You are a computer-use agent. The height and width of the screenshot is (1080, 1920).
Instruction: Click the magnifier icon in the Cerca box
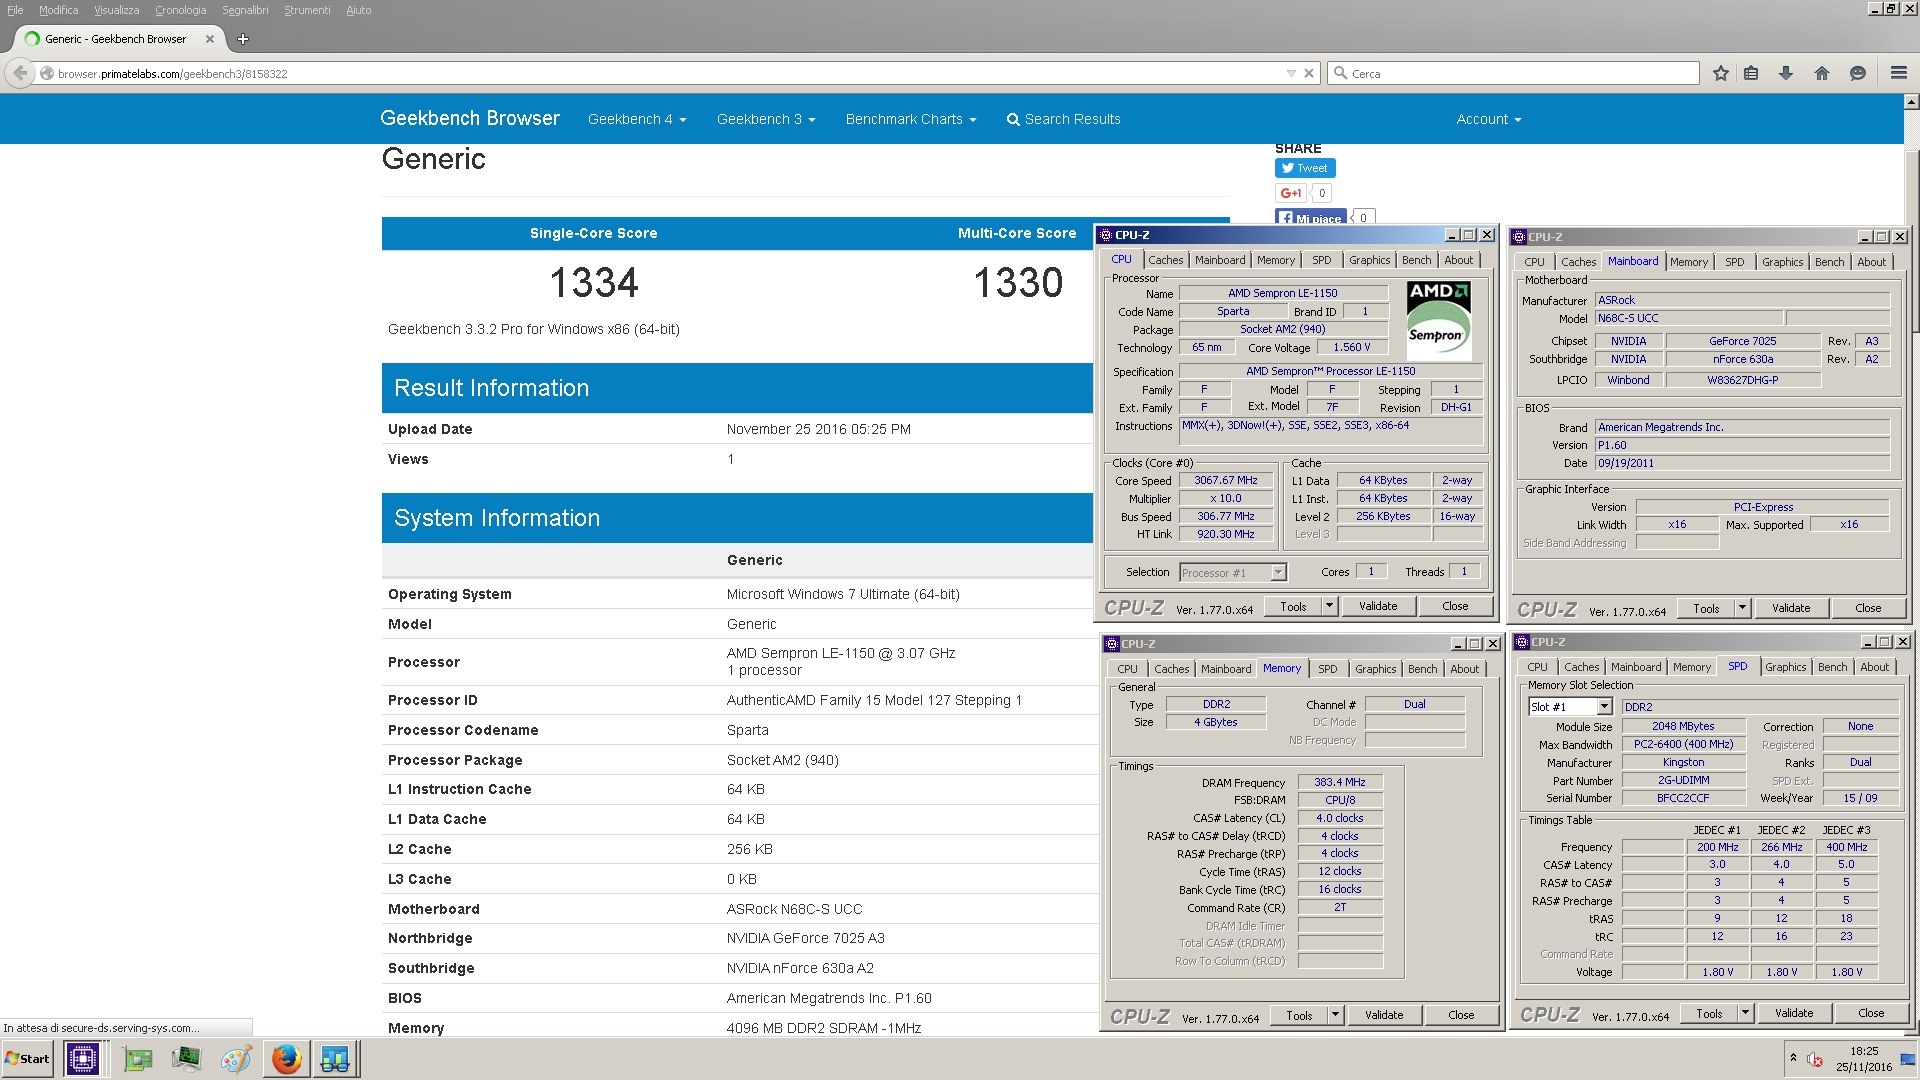pos(1341,73)
